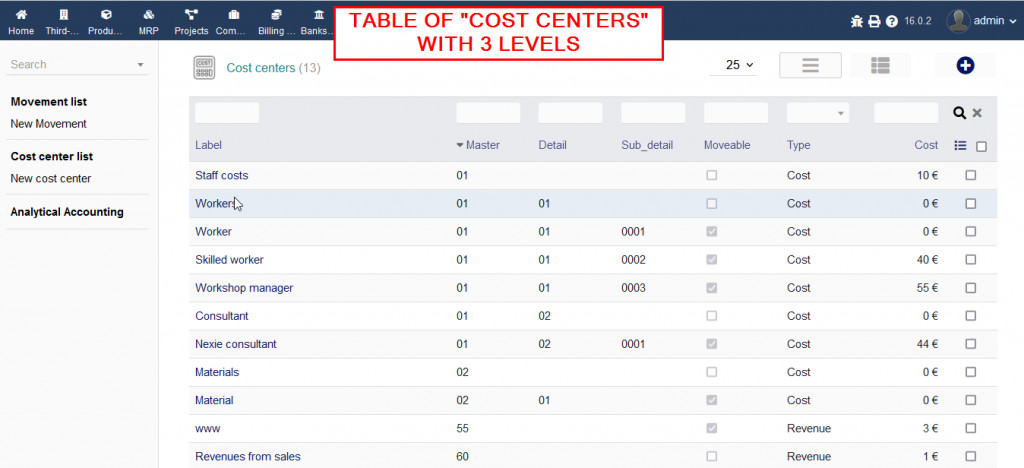The image size is (1024, 468).
Task: Go to the MRP top menu
Action: click(x=149, y=22)
